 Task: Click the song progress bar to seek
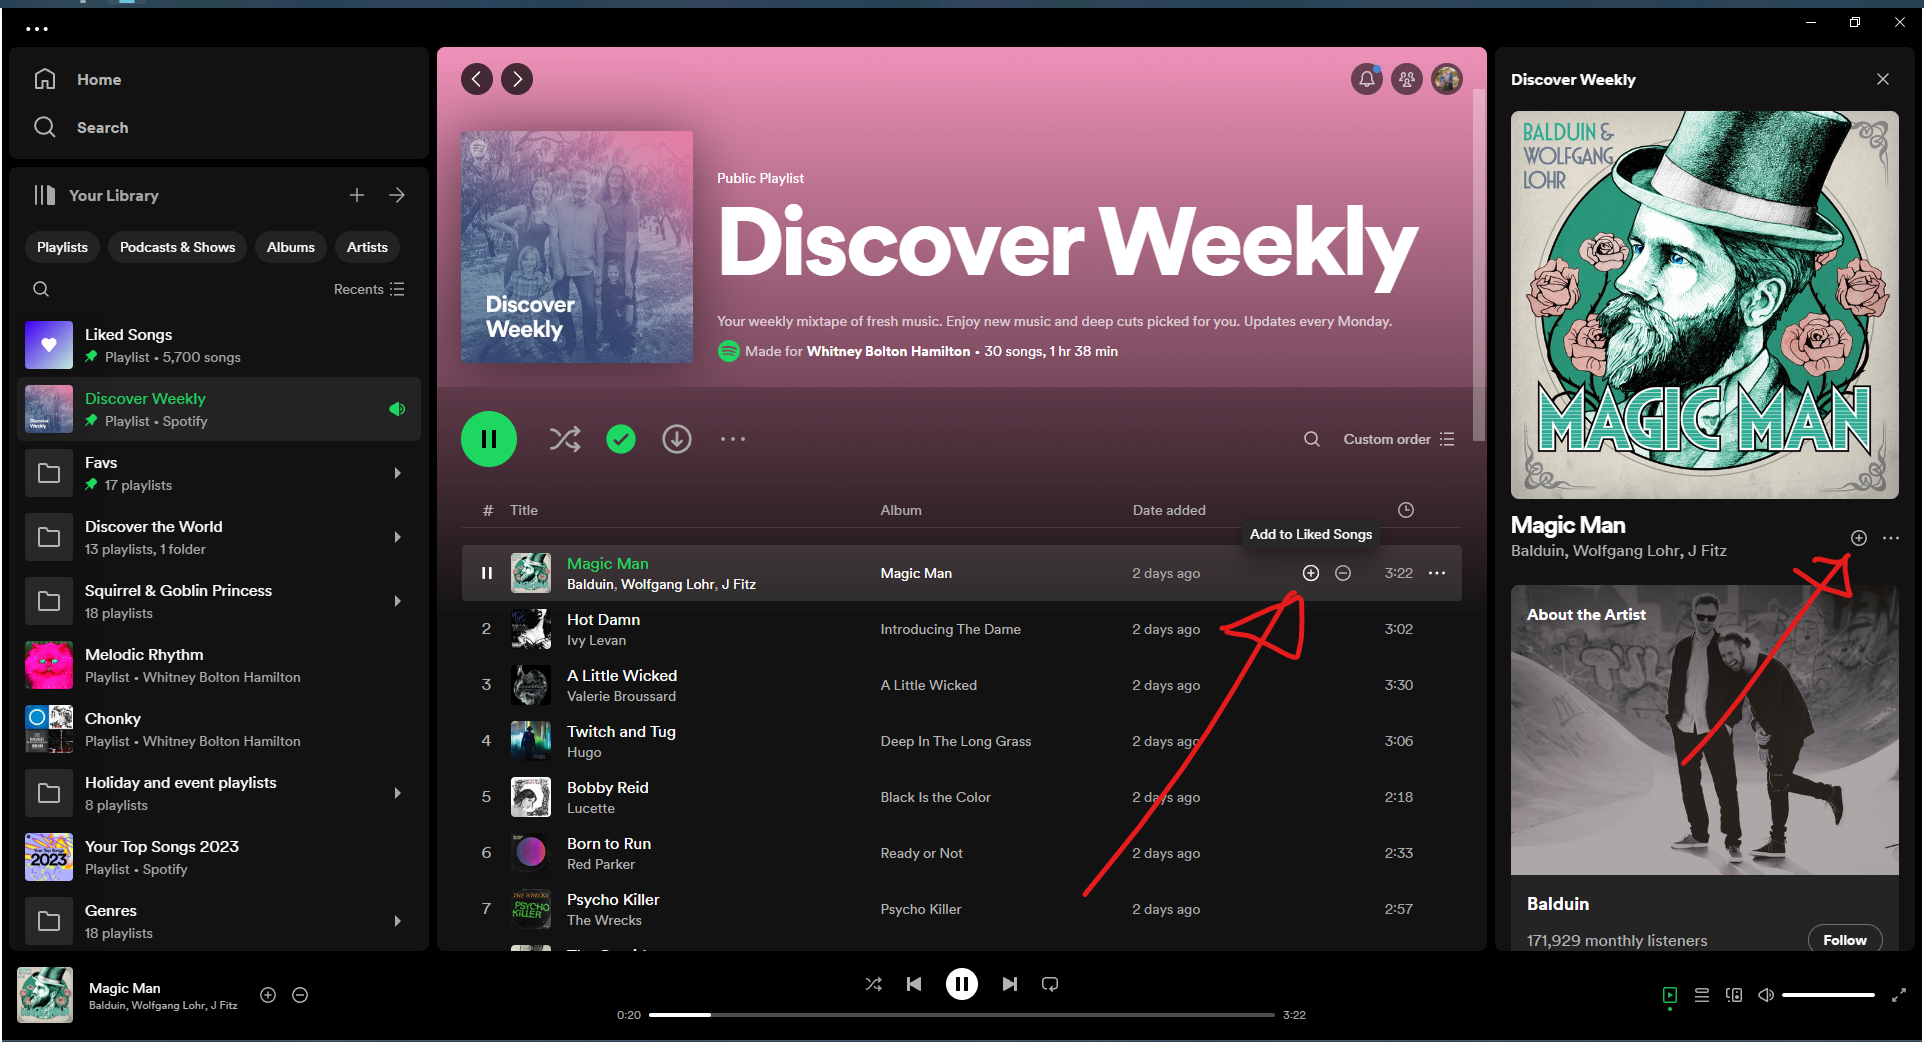coord(960,1015)
